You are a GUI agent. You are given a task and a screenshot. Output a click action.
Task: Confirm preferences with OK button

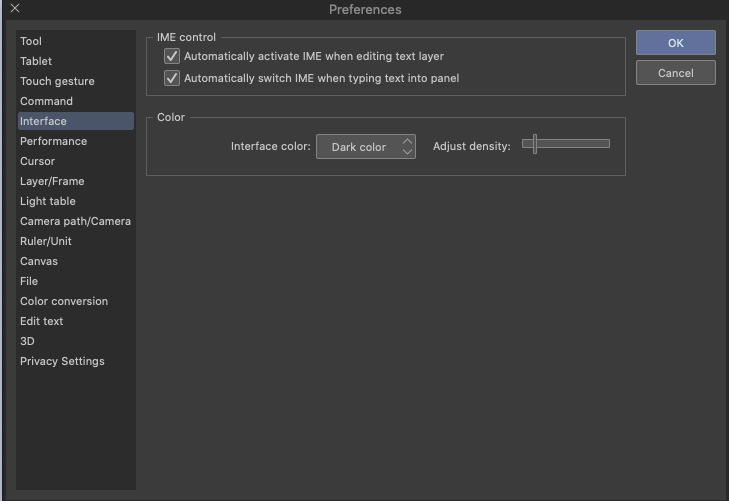[x=676, y=43]
